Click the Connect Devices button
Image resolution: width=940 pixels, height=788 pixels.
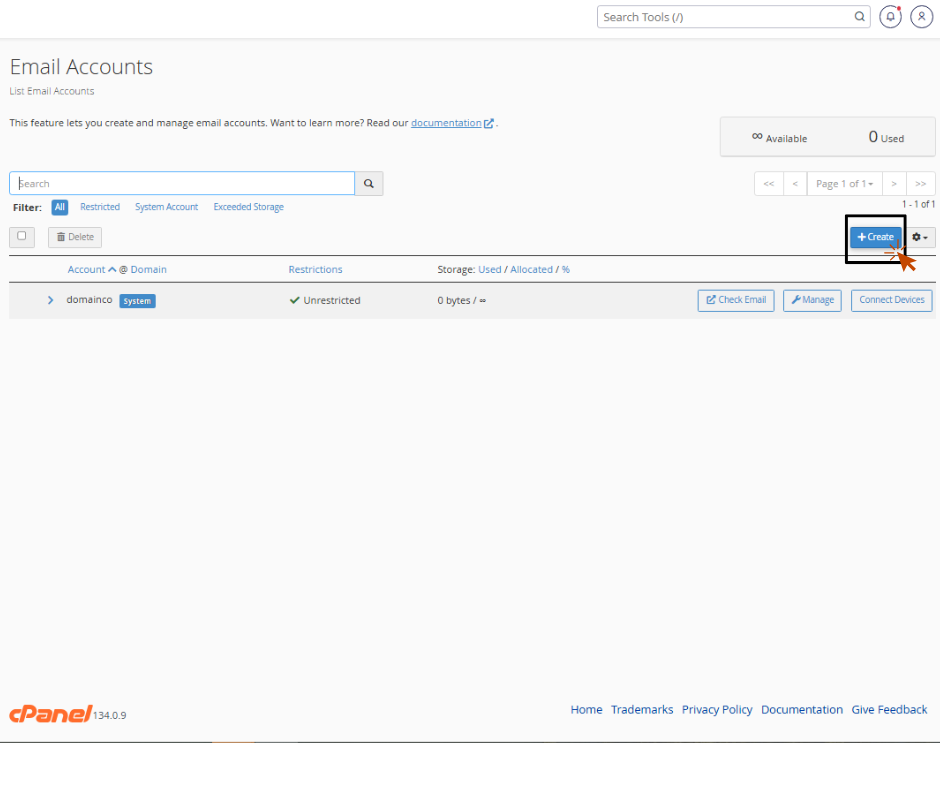click(x=891, y=300)
